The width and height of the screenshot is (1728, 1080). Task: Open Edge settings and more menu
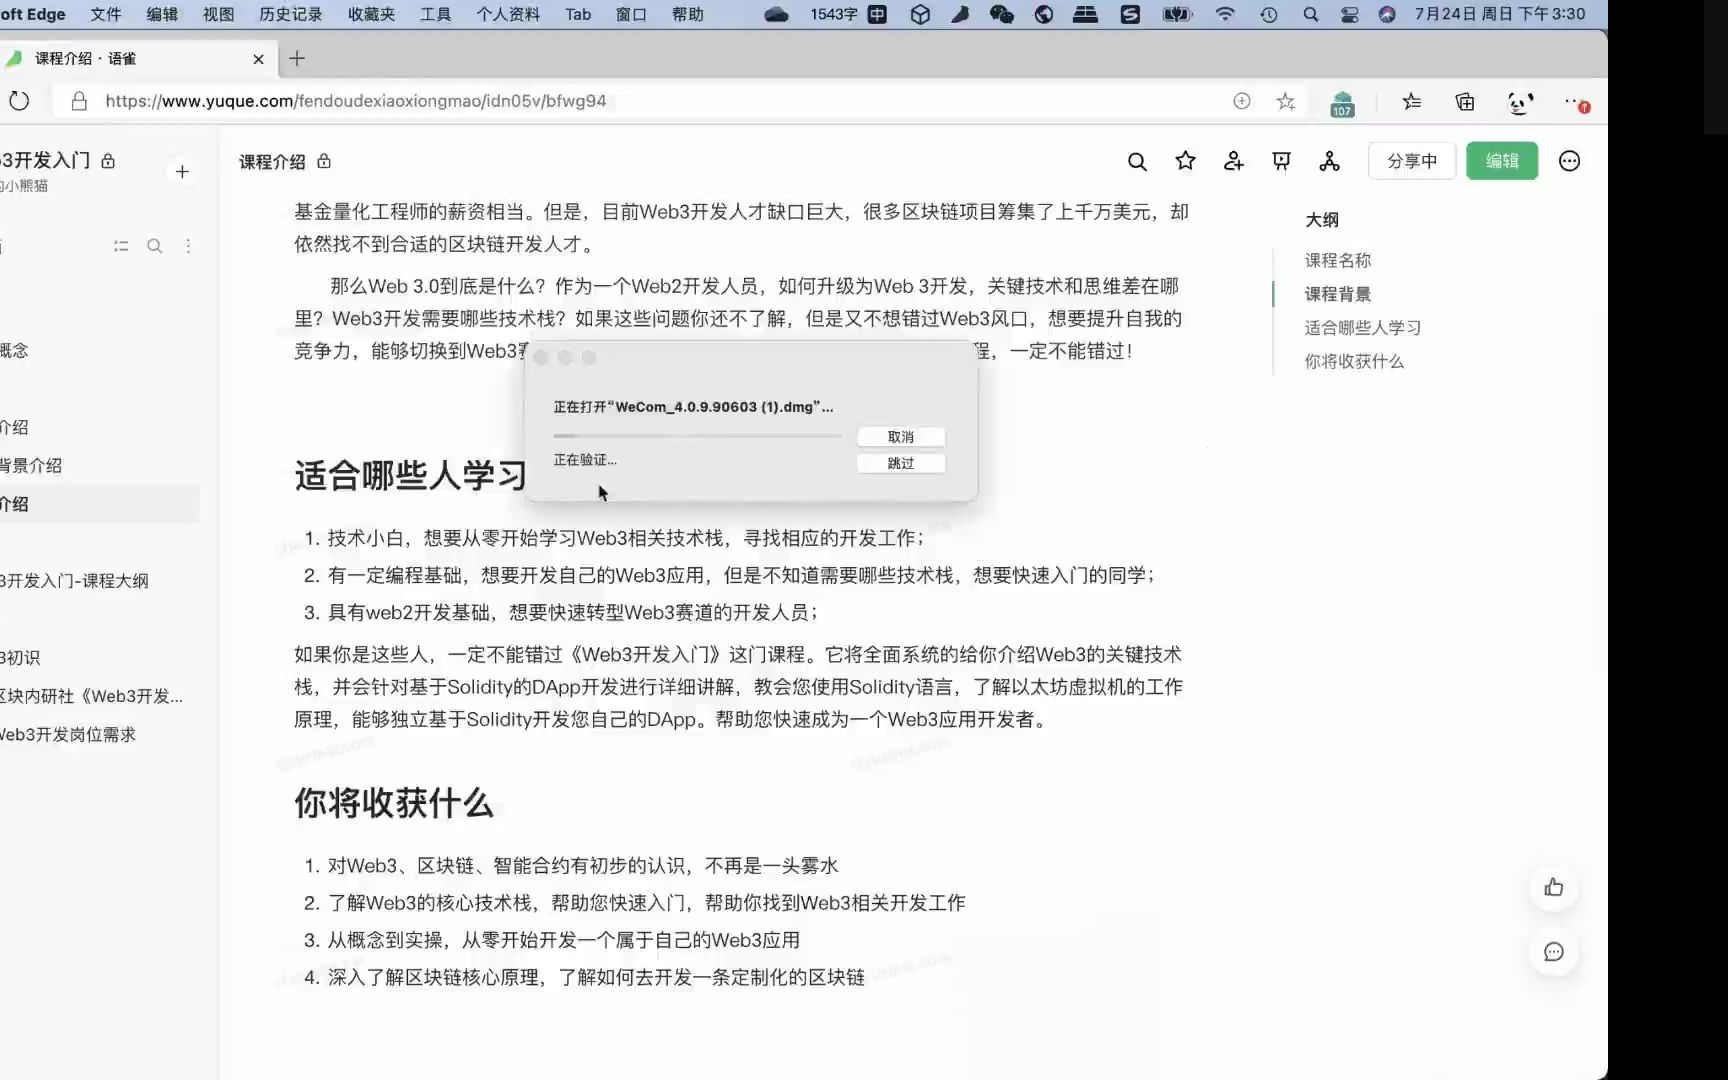click(x=1575, y=102)
